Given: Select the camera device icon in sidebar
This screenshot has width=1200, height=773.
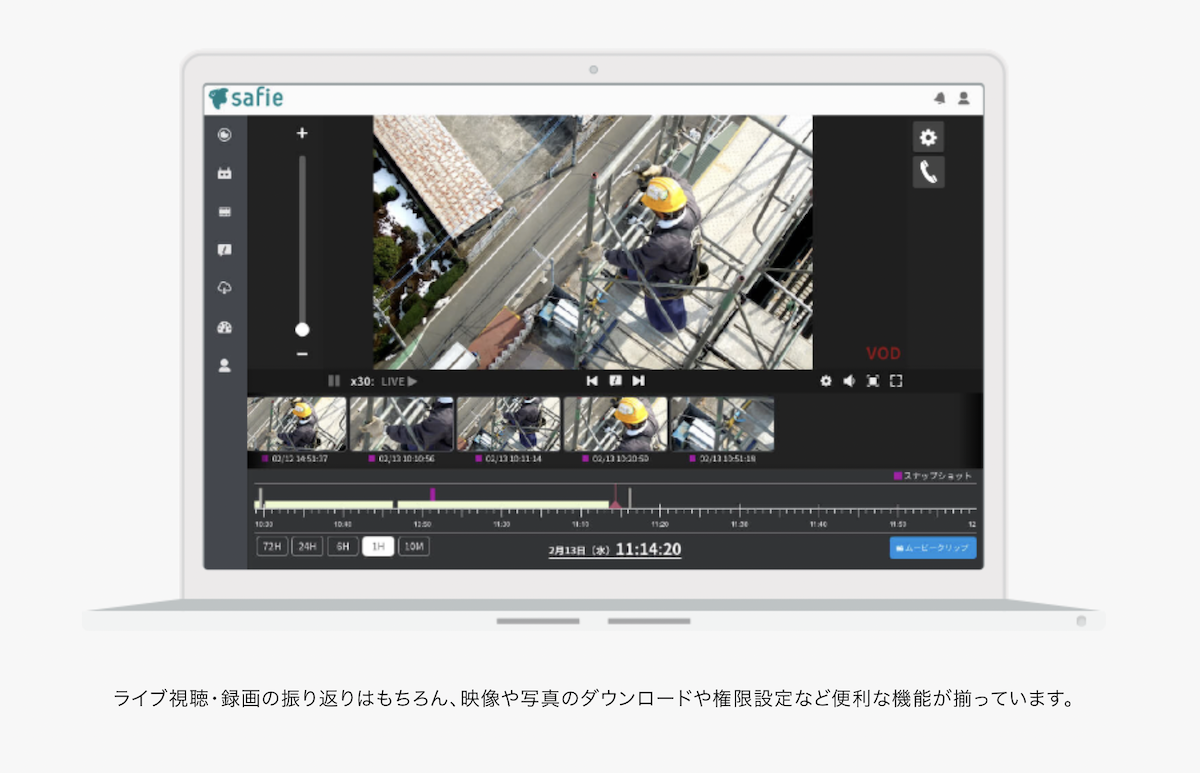Looking at the screenshot, I should click(x=224, y=172).
